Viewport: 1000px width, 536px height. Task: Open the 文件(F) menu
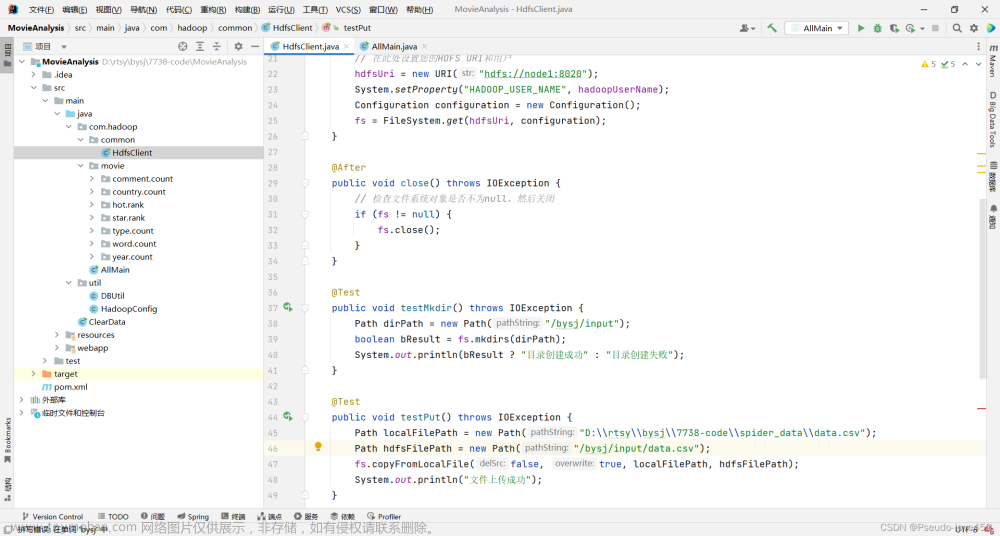click(x=41, y=10)
